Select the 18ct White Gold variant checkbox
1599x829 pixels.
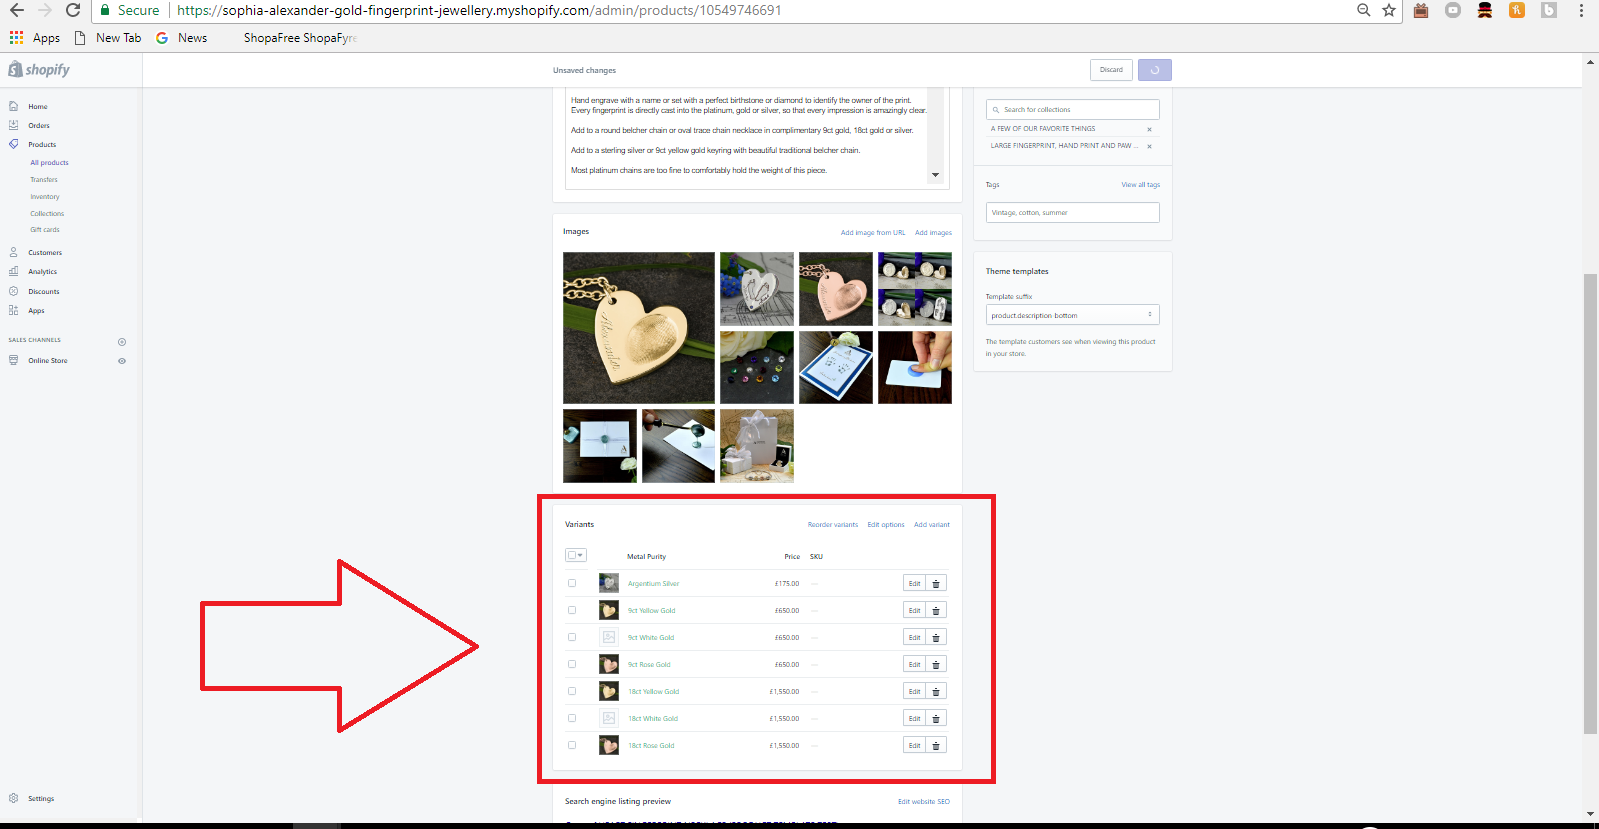coord(572,718)
